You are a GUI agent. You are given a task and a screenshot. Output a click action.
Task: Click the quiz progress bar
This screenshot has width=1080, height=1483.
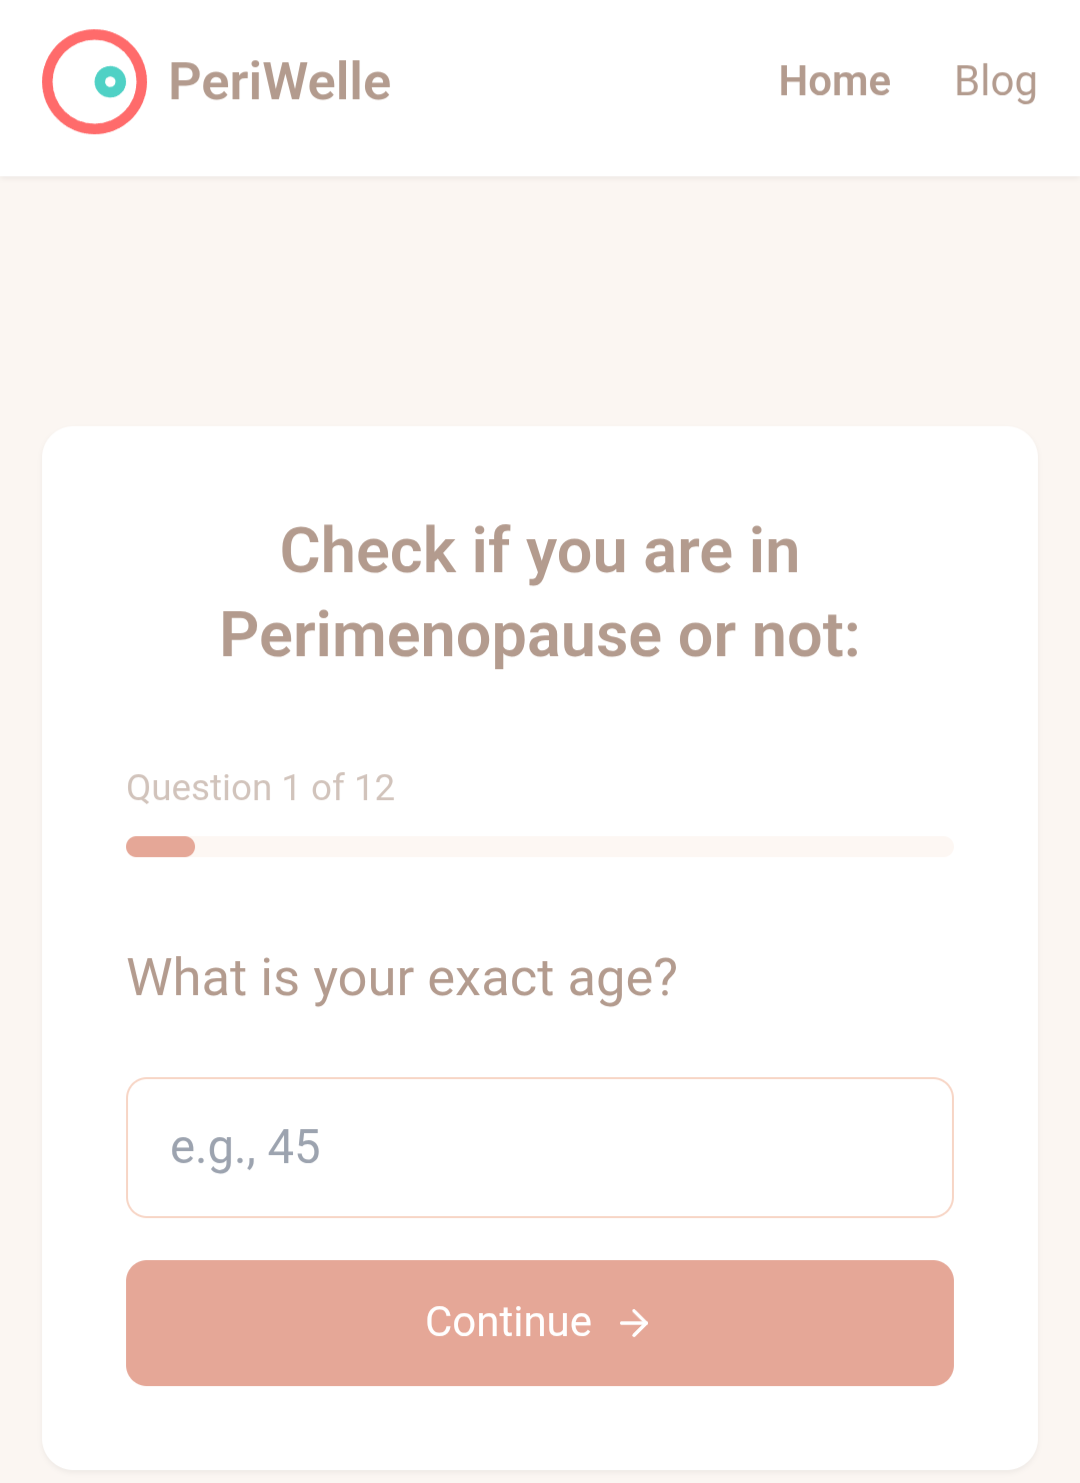pos(540,846)
